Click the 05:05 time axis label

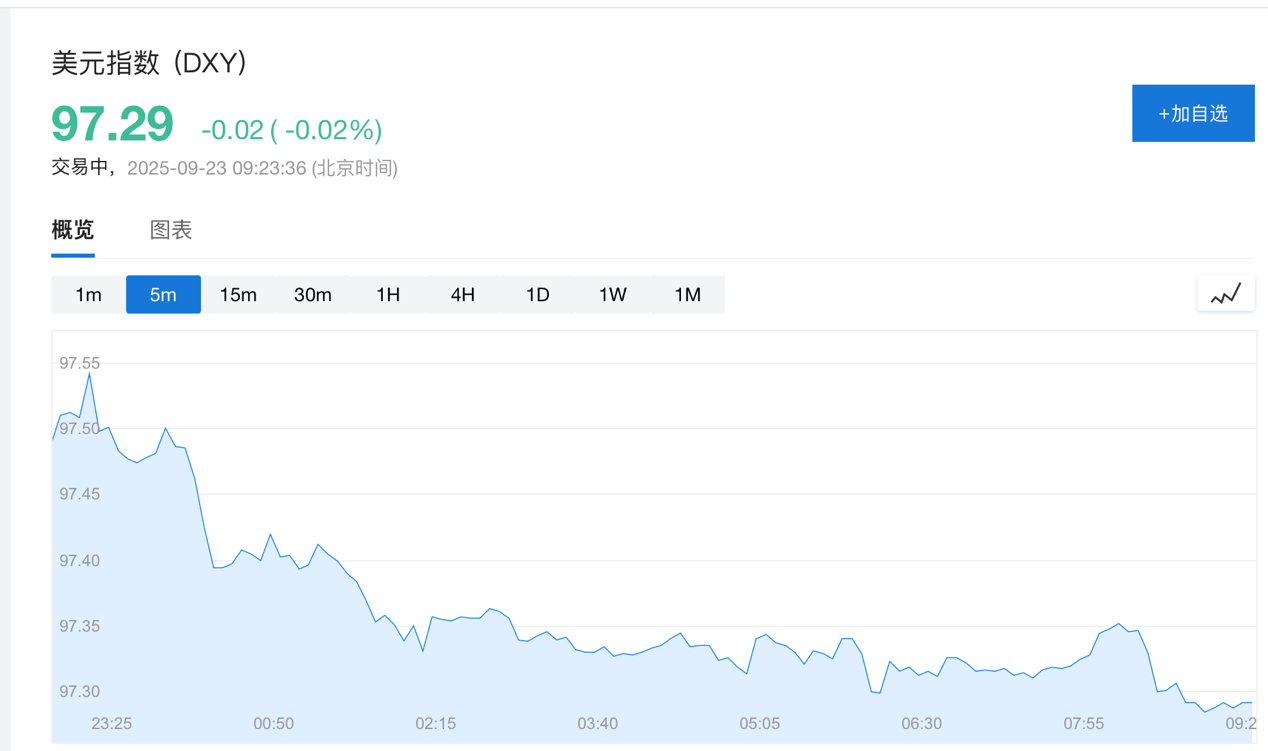coord(759,723)
